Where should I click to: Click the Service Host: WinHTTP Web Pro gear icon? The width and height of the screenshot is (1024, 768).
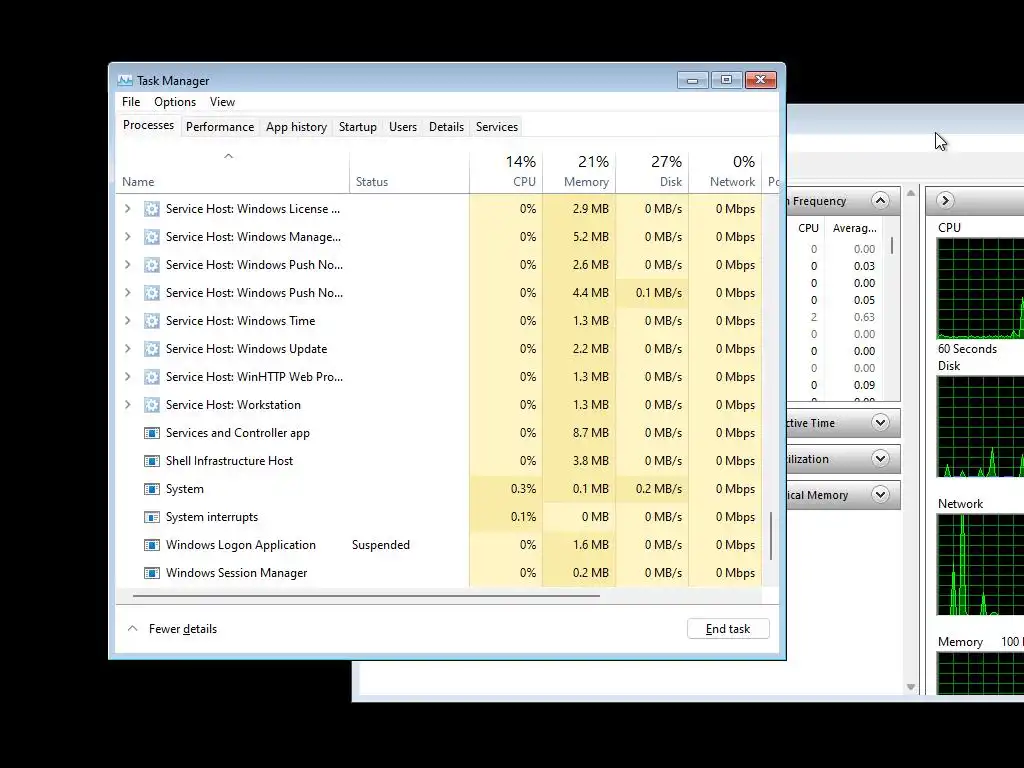(x=152, y=377)
